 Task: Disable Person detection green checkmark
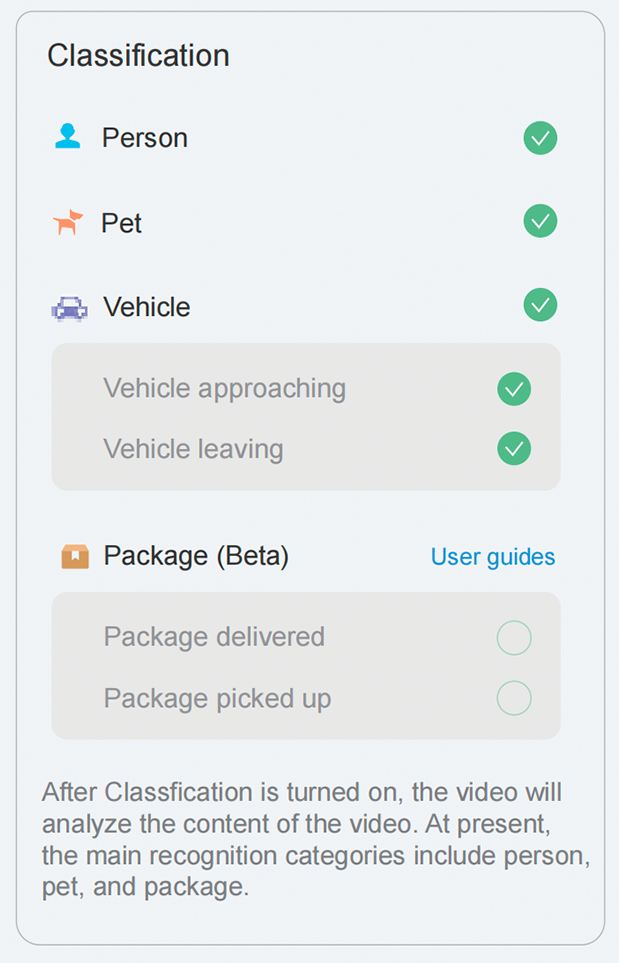pos(540,138)
